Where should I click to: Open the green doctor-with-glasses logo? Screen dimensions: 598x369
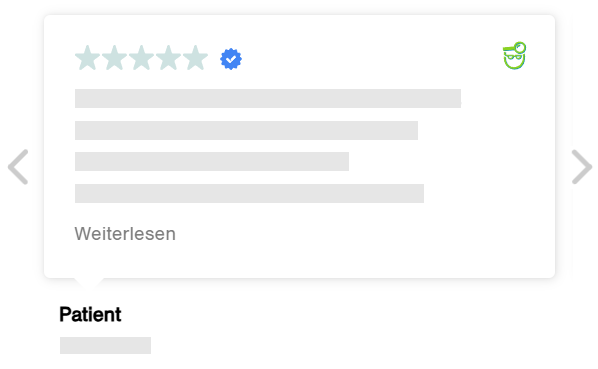(x=514, y=56)
